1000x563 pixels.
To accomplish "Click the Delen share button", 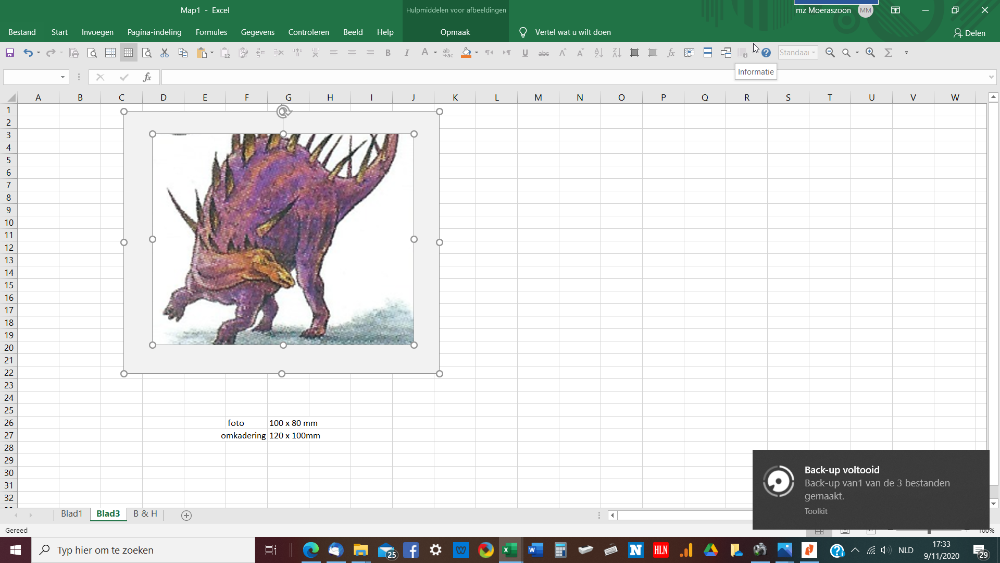I will pos(969,32).
